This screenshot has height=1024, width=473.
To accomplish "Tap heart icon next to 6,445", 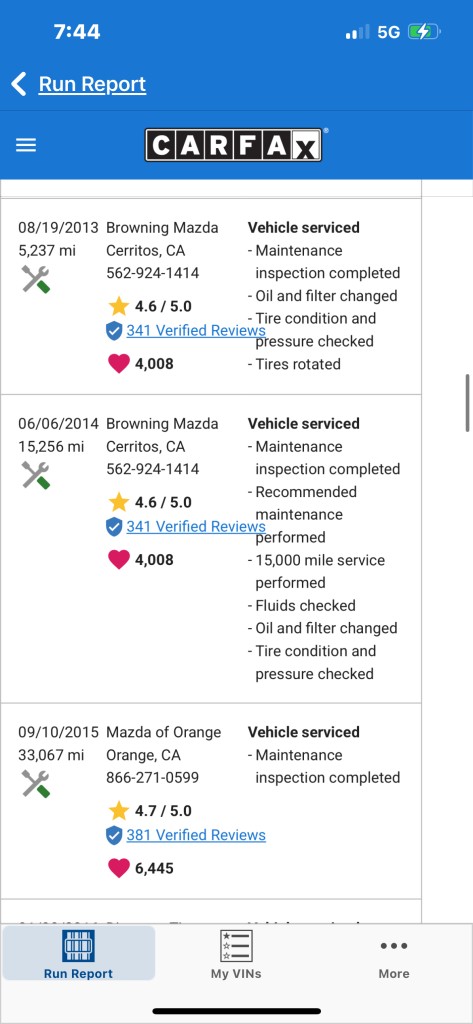I will pos(118,869).
